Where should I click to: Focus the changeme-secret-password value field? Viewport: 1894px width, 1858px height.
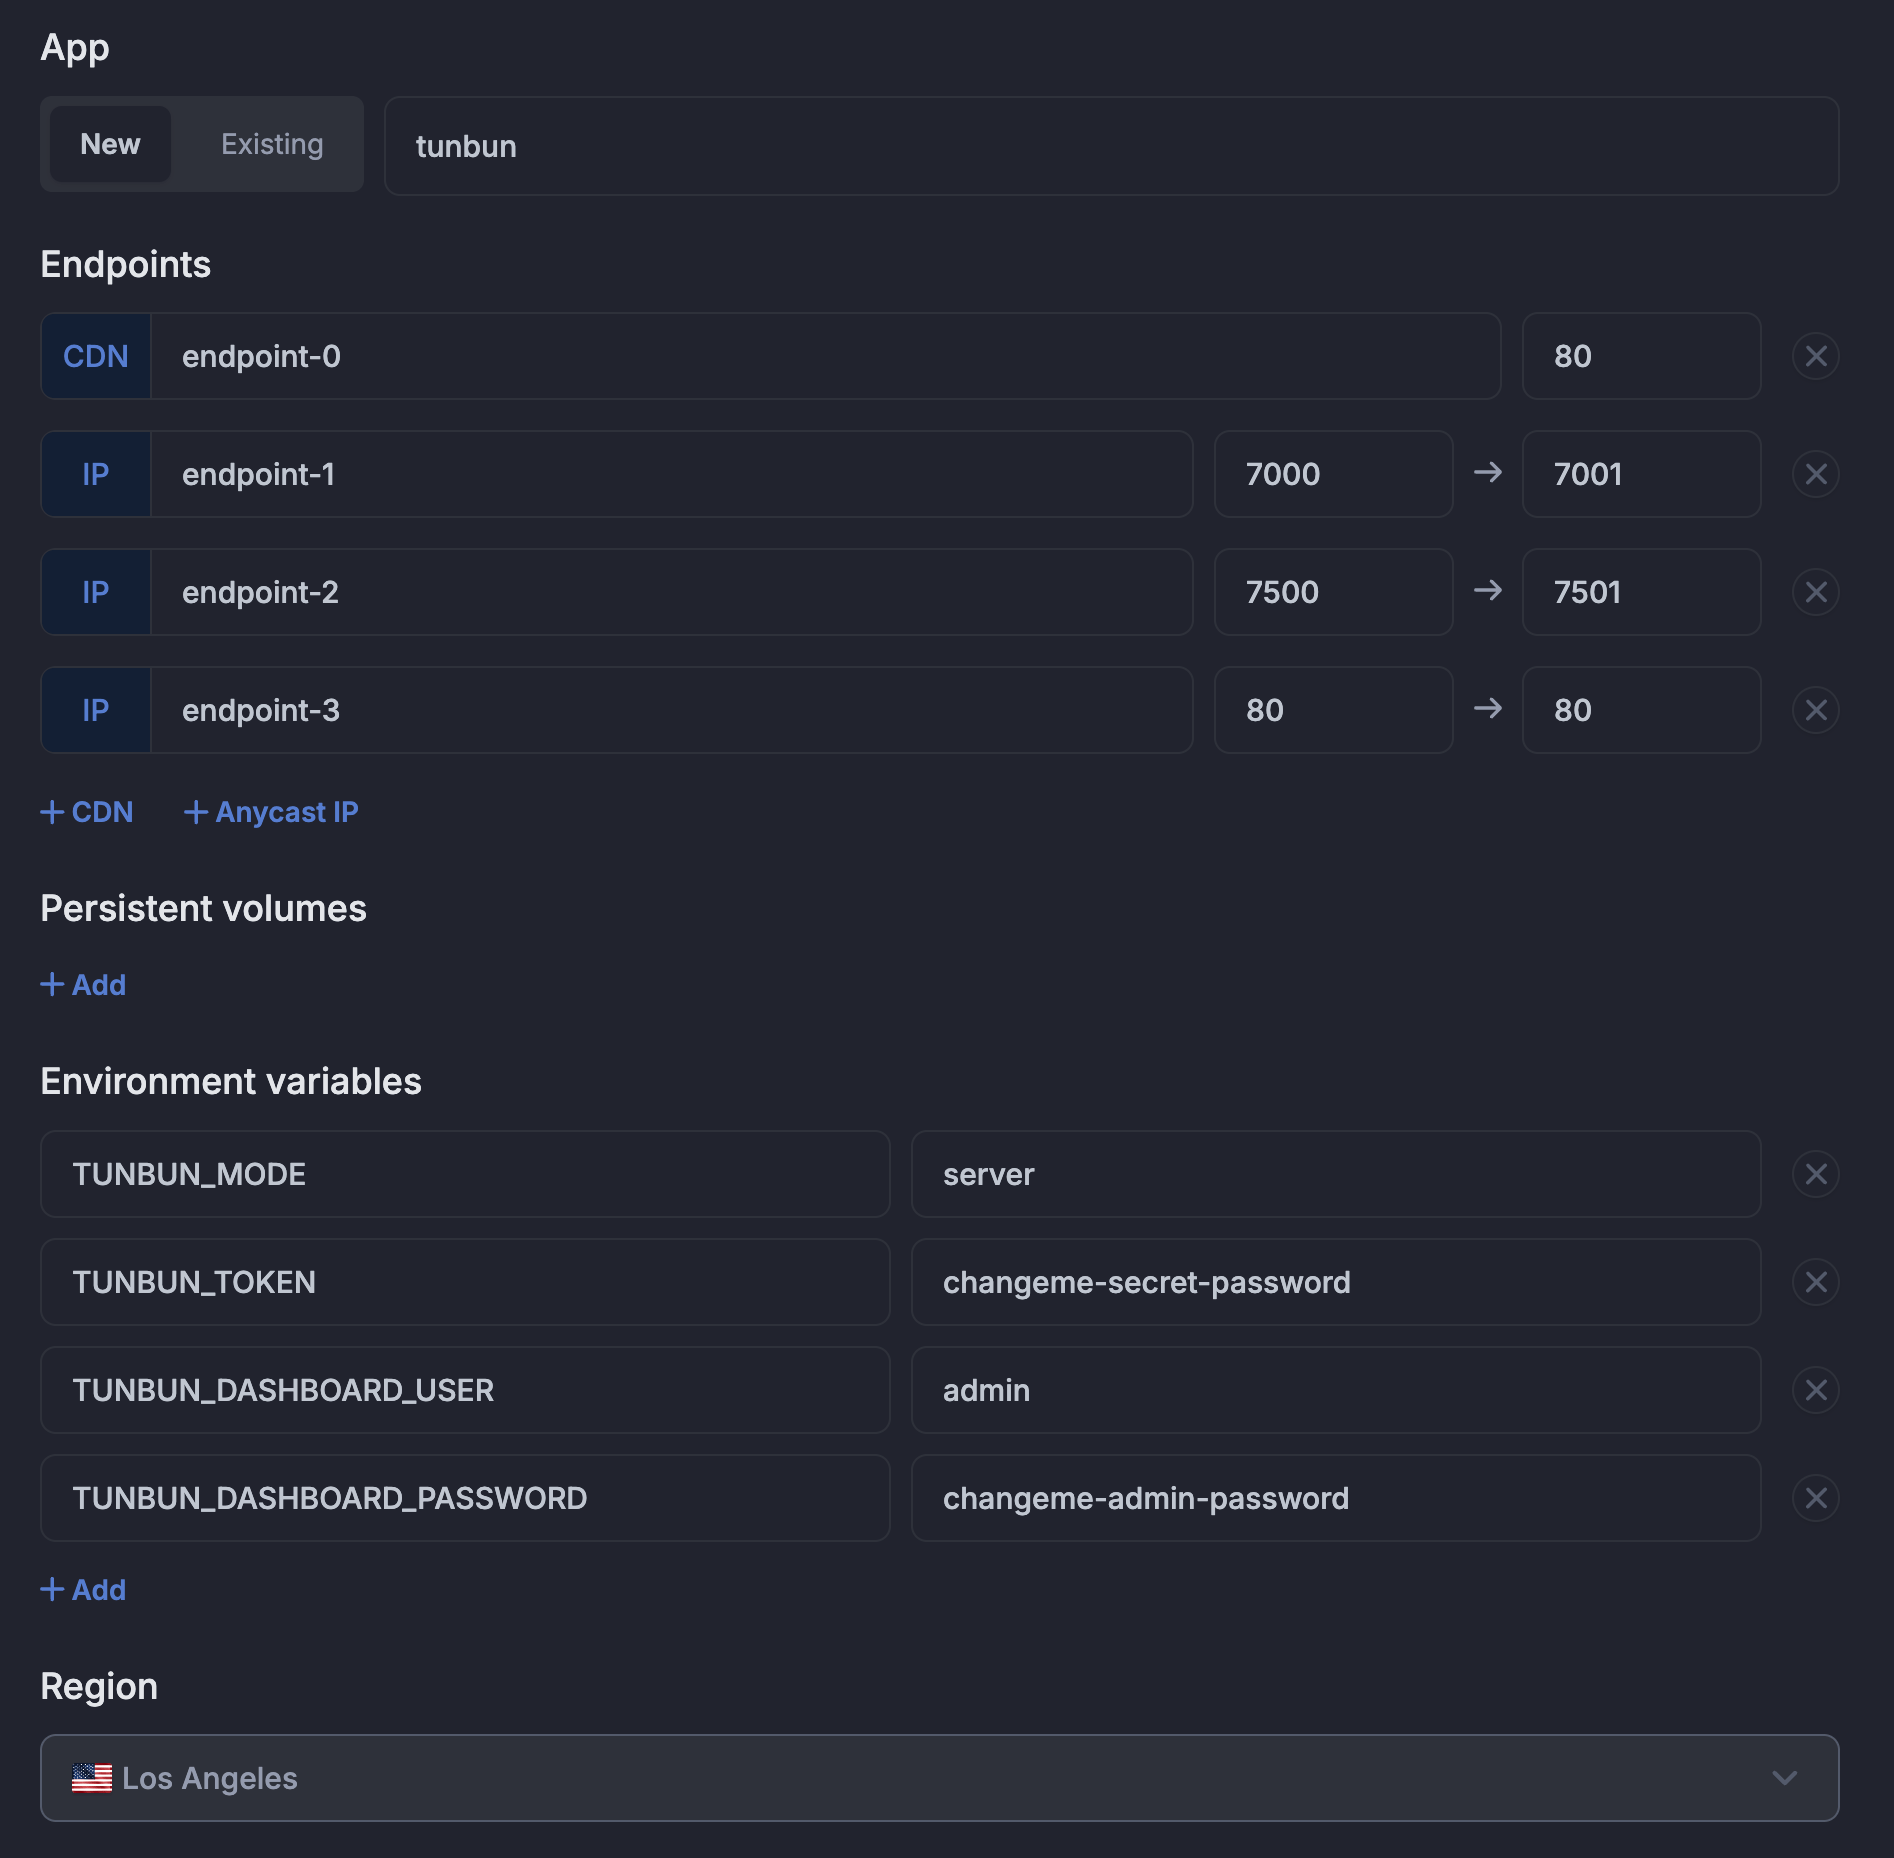click(x=1335, y=1282)
